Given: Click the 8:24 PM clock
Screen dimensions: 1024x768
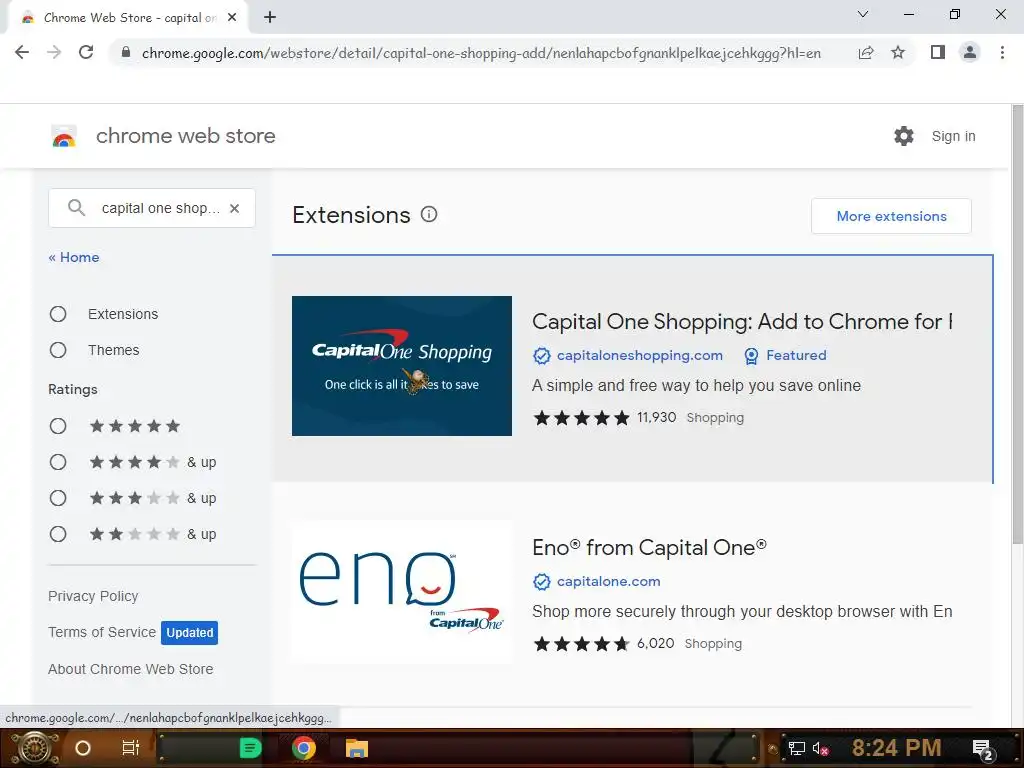Looking at the screenshot, I should tap(896, 748).
